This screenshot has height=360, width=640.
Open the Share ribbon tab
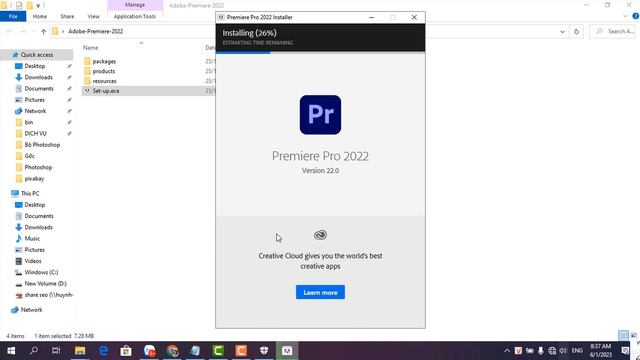pyautogui.click(x=67, y=16)
